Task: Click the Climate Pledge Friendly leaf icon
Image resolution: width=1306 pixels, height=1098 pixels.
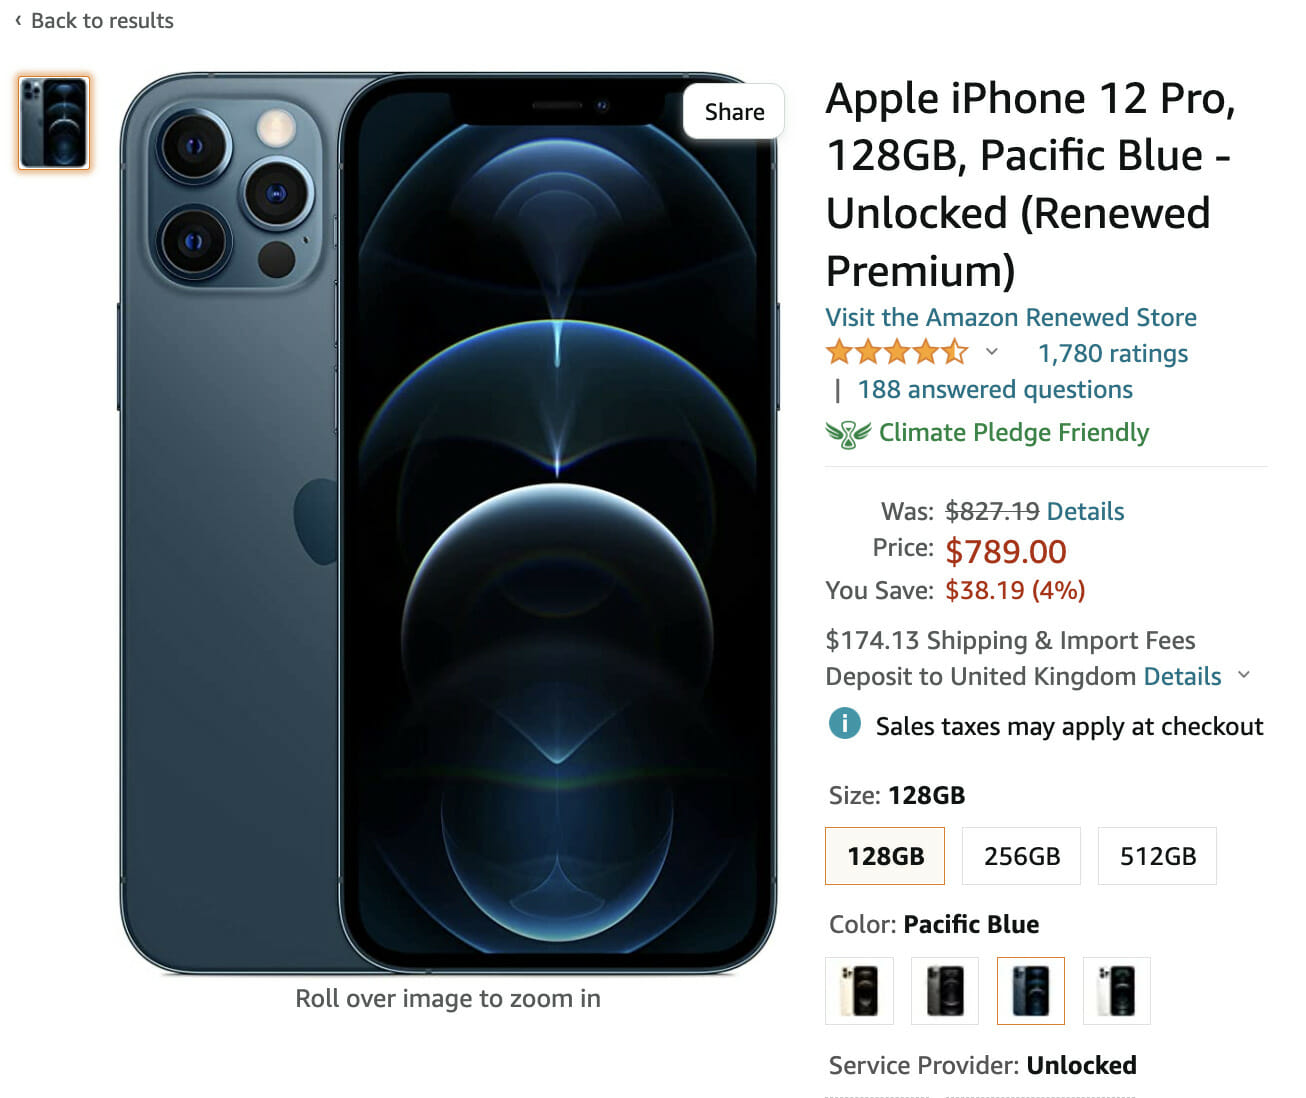Action: pos(847,433)
